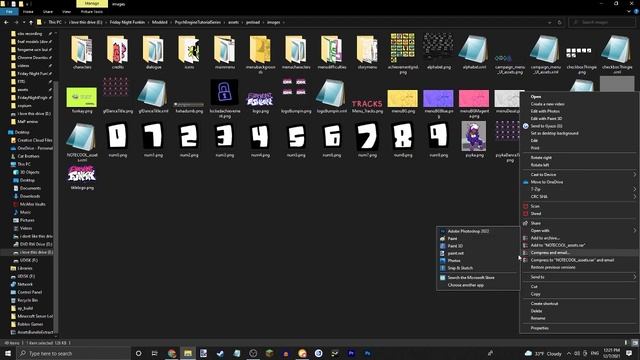Open the menubackgrounds folder
Image resolution: width=640 pixels, height=360 pixels.
[x=260, y=53]
